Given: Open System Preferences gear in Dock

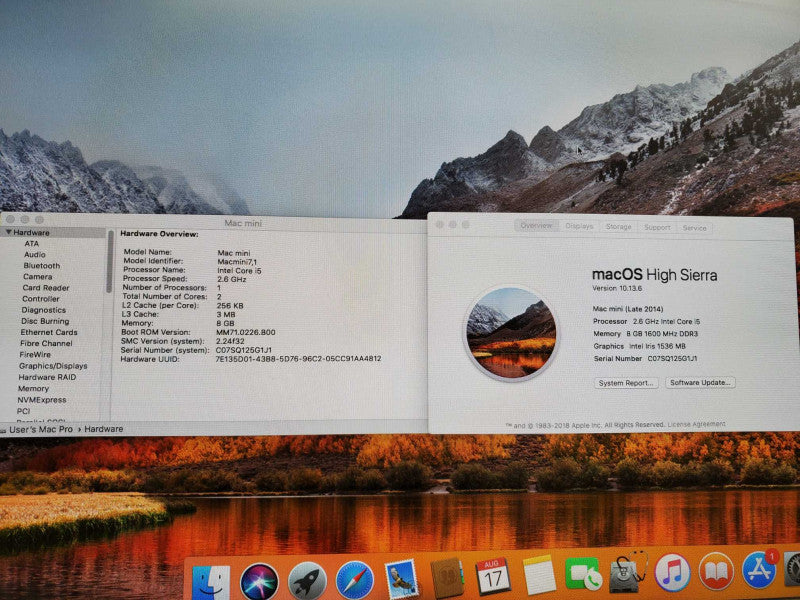Looking at the screenshot, I should pyautogui.click(x=792, y=568).
